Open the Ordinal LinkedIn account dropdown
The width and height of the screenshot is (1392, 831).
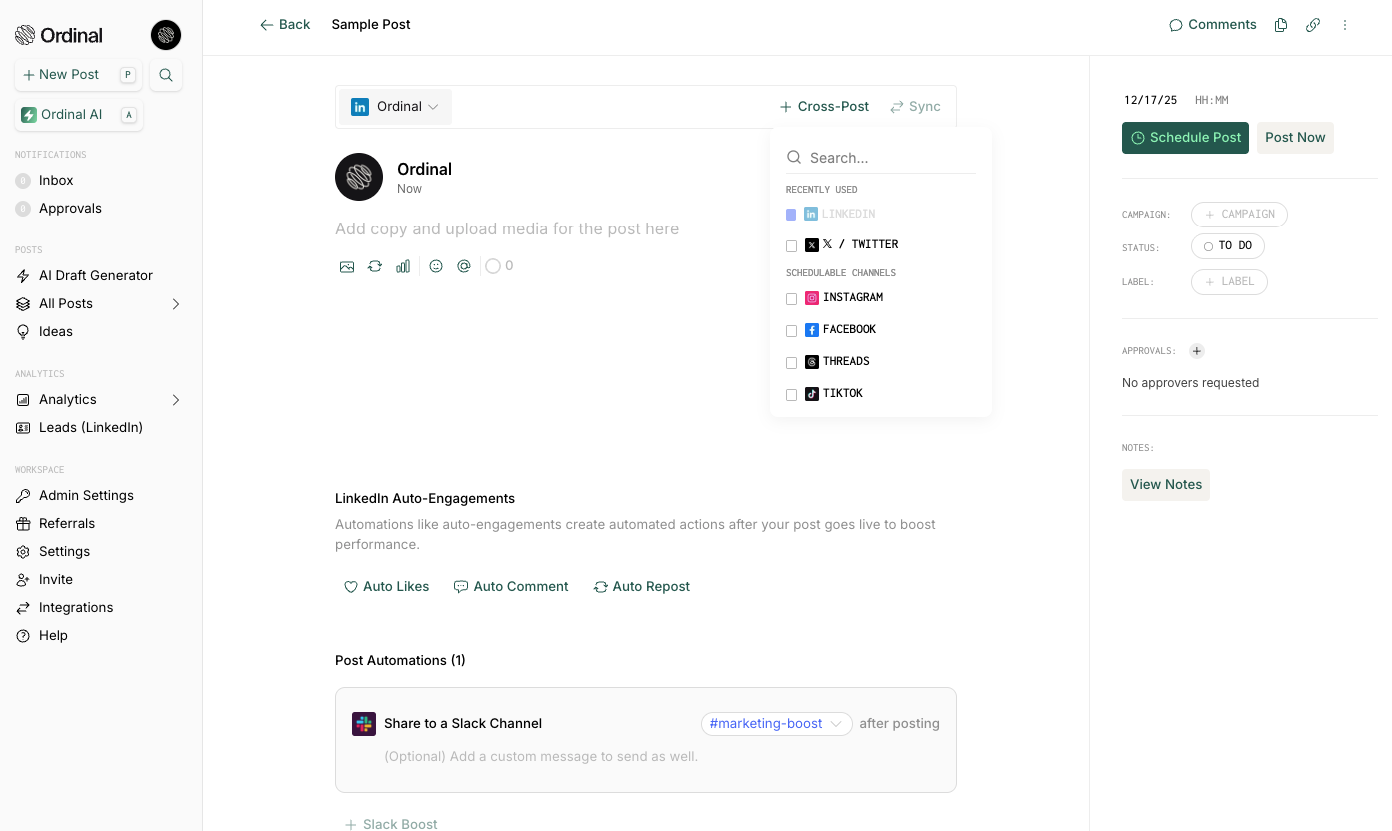click(395, 107)
